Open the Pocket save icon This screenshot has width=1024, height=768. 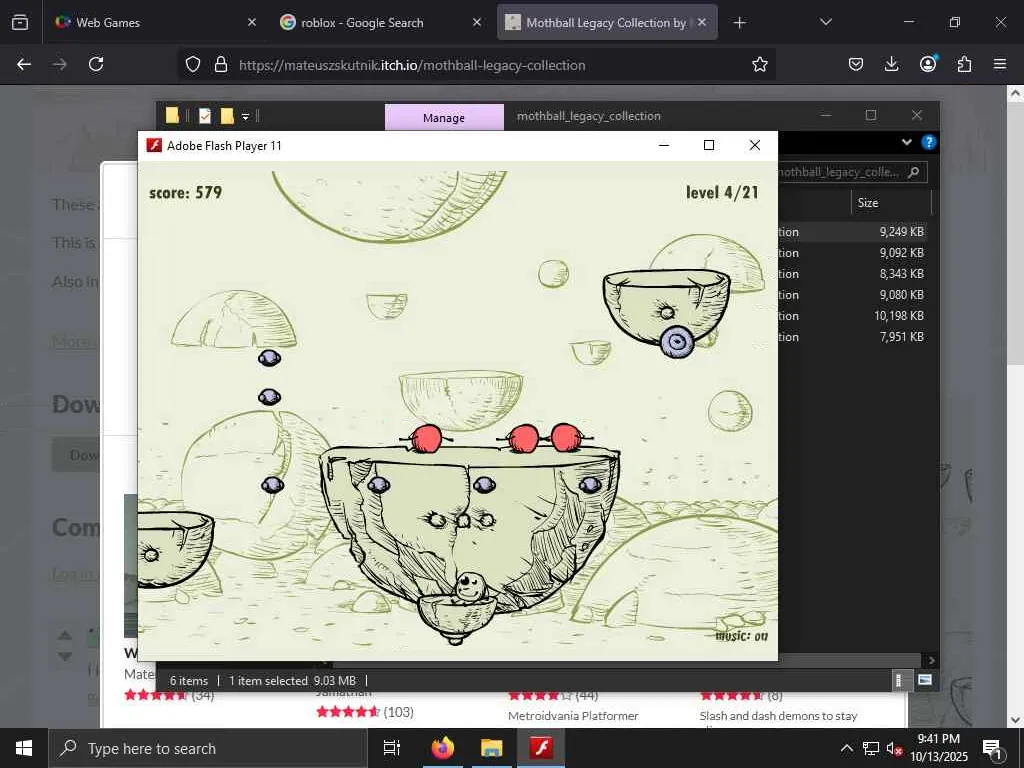point(856,64)
